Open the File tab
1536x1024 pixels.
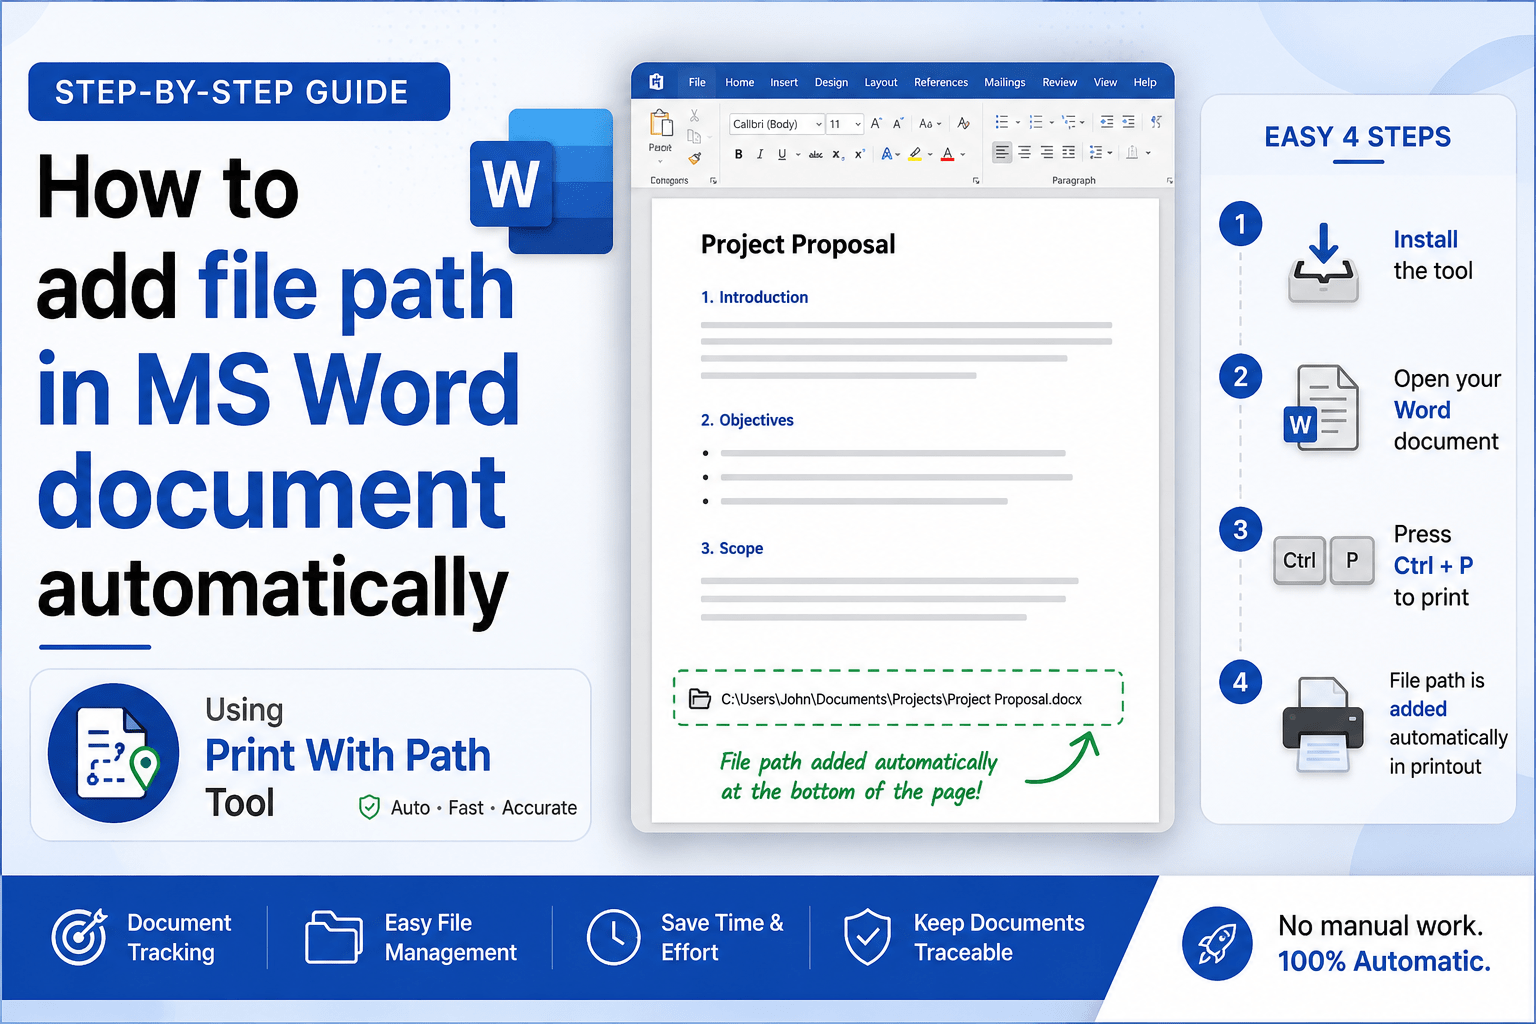pos(697,82)
